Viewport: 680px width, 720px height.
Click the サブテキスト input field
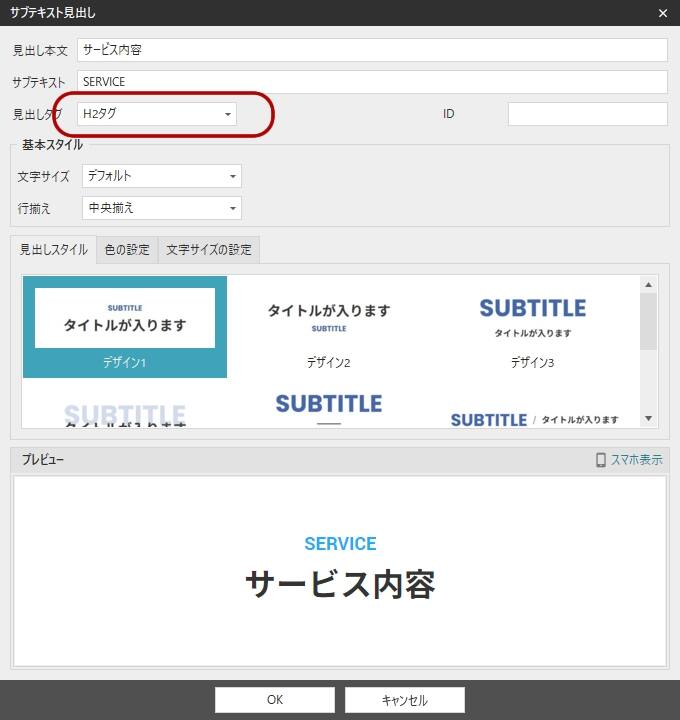371,82
